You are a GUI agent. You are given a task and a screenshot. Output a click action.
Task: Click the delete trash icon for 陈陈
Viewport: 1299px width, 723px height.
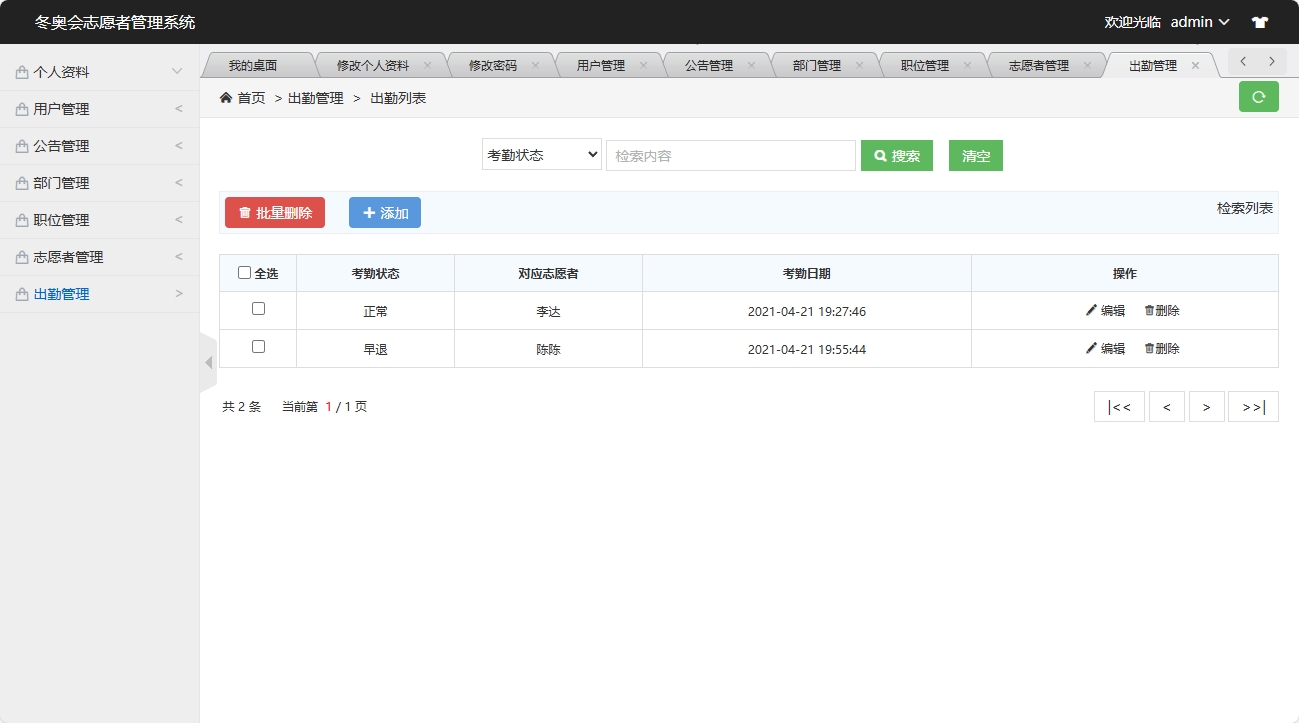[x=1150, y=348]
